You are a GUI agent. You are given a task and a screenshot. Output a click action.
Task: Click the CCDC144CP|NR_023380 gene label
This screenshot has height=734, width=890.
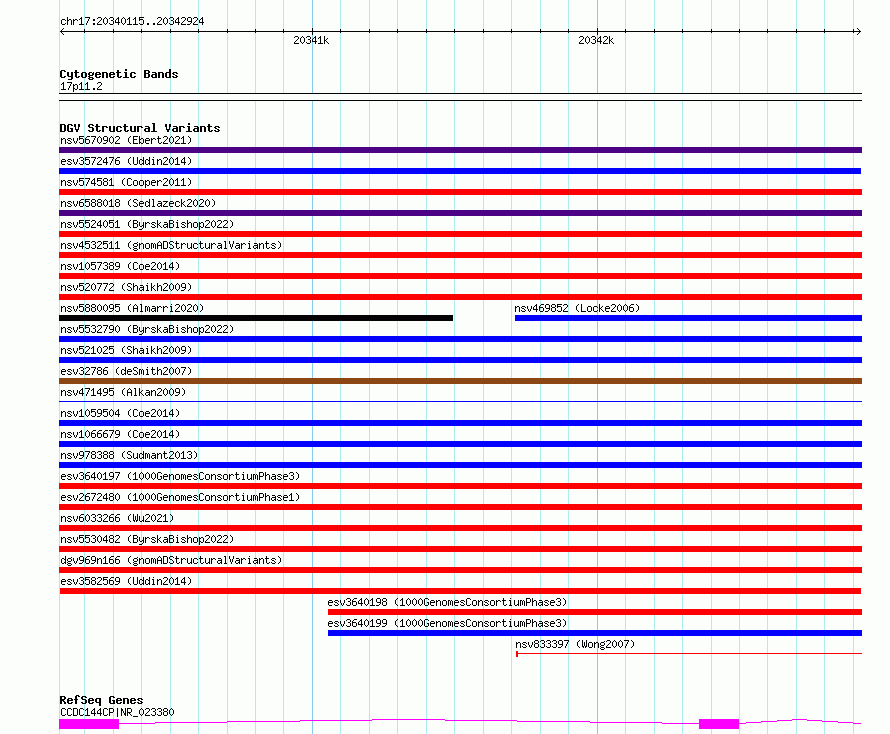coord(117,712)
